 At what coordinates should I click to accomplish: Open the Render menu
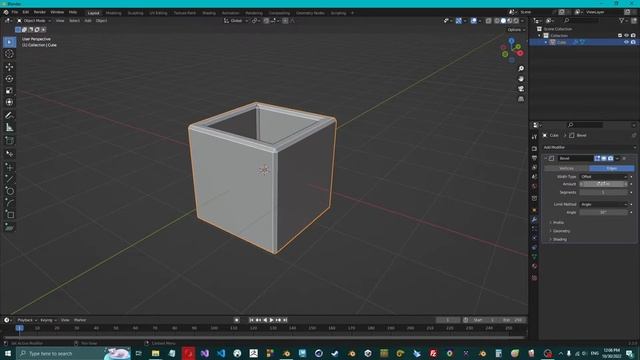point(40,12)
